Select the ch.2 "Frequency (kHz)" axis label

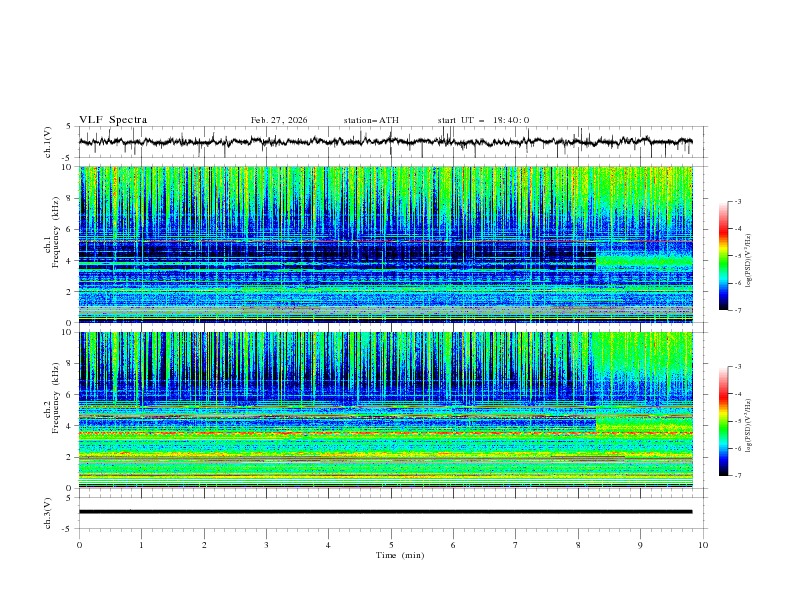56,398
